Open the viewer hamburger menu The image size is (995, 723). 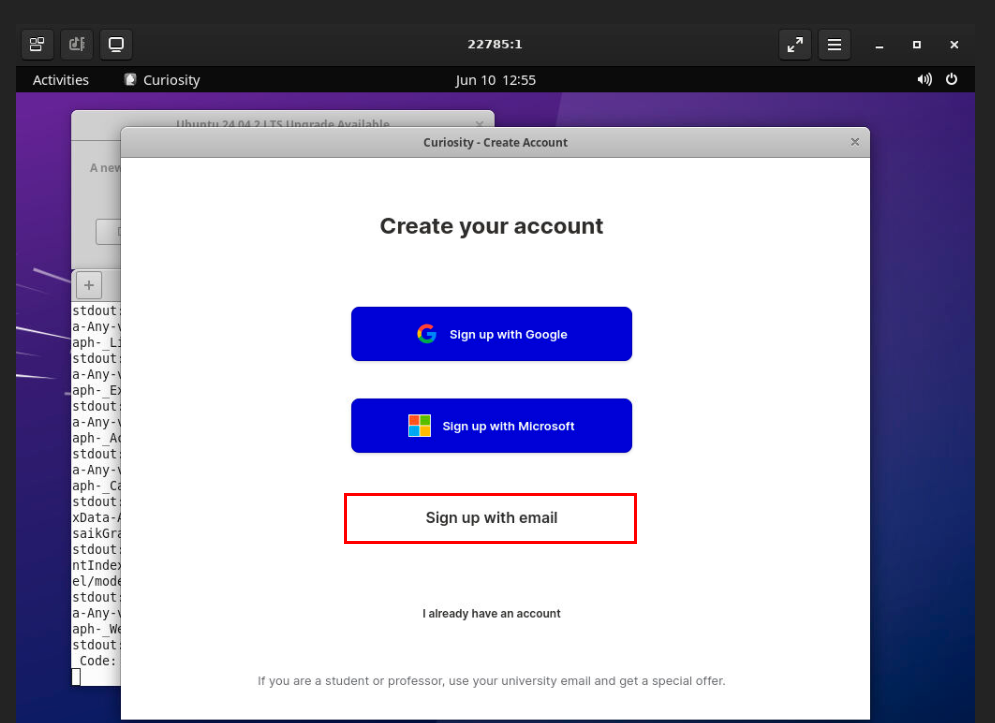click(x=834, y=44)
